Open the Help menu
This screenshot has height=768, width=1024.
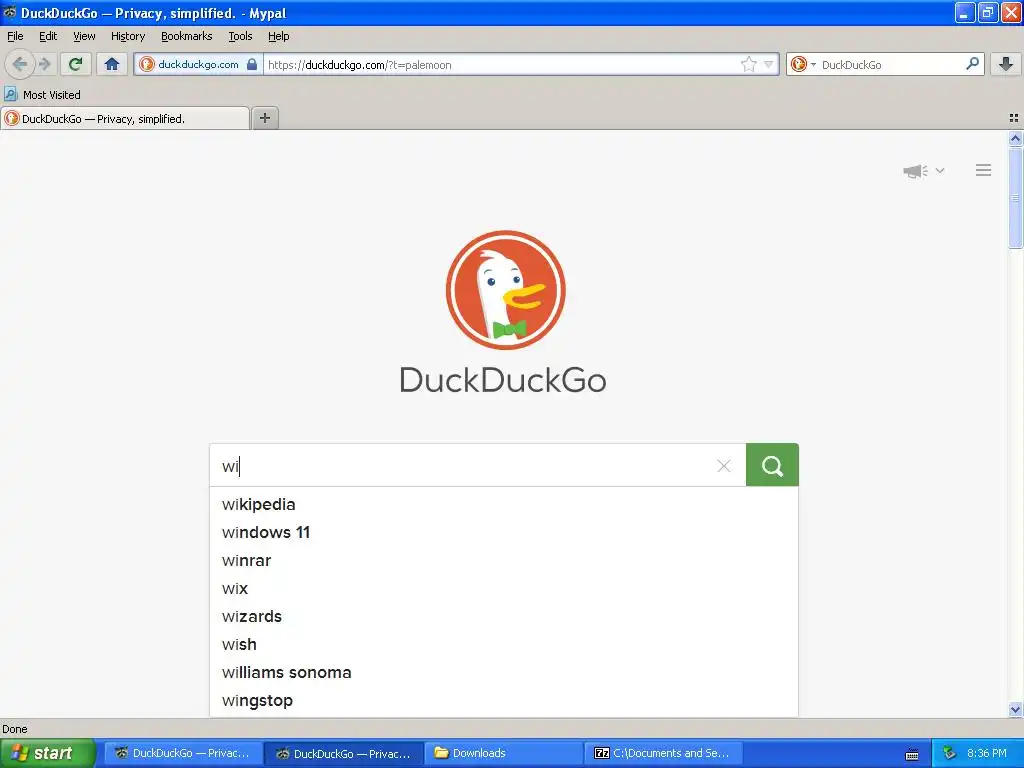click(x=279, y=36)
